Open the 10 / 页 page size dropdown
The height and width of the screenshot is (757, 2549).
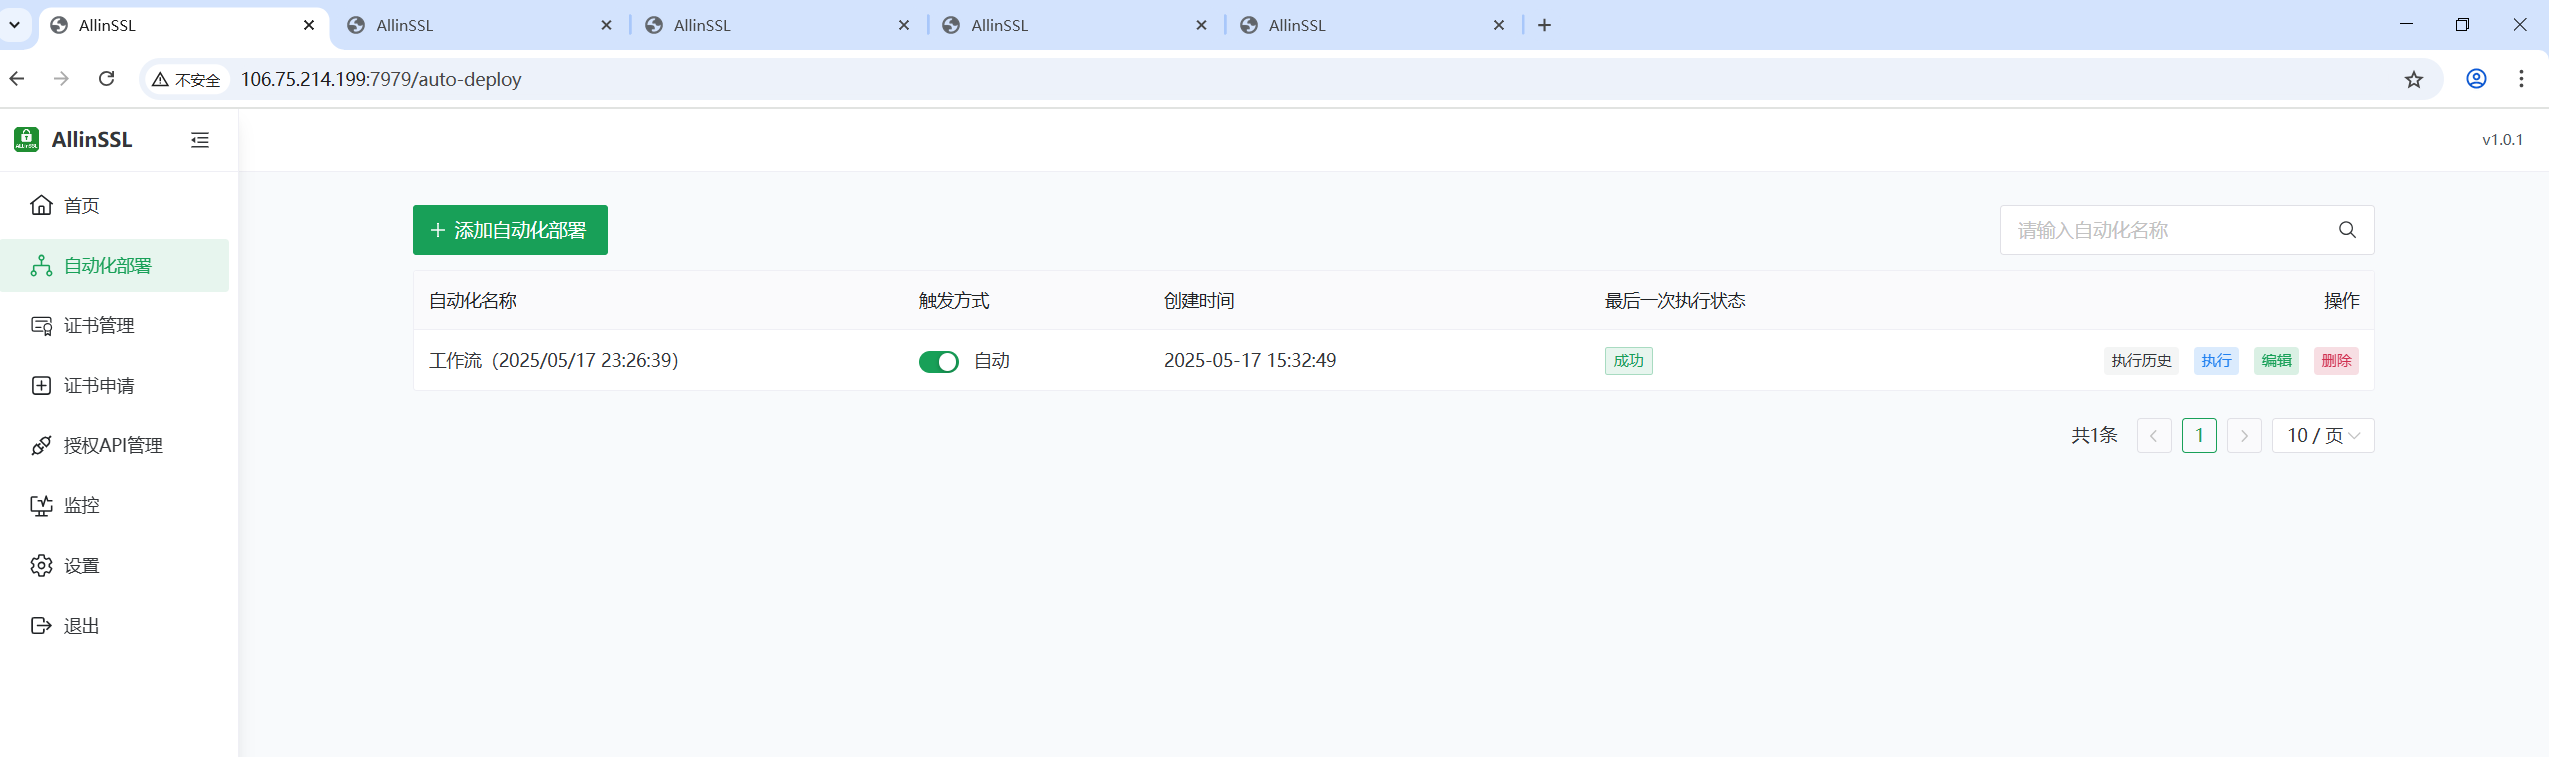pos(2323,436)
